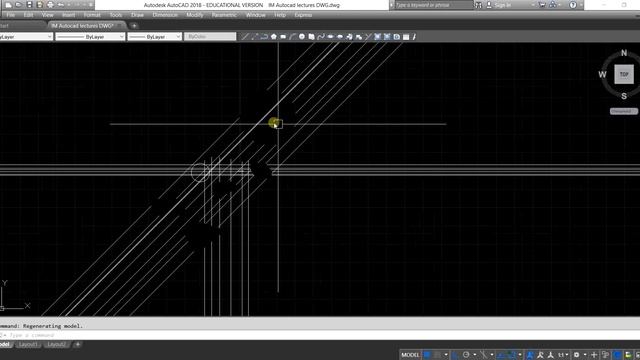Select the Polygon tool in draw toolbar
Screen dimensions: 640x360
(x=273, y=37)
